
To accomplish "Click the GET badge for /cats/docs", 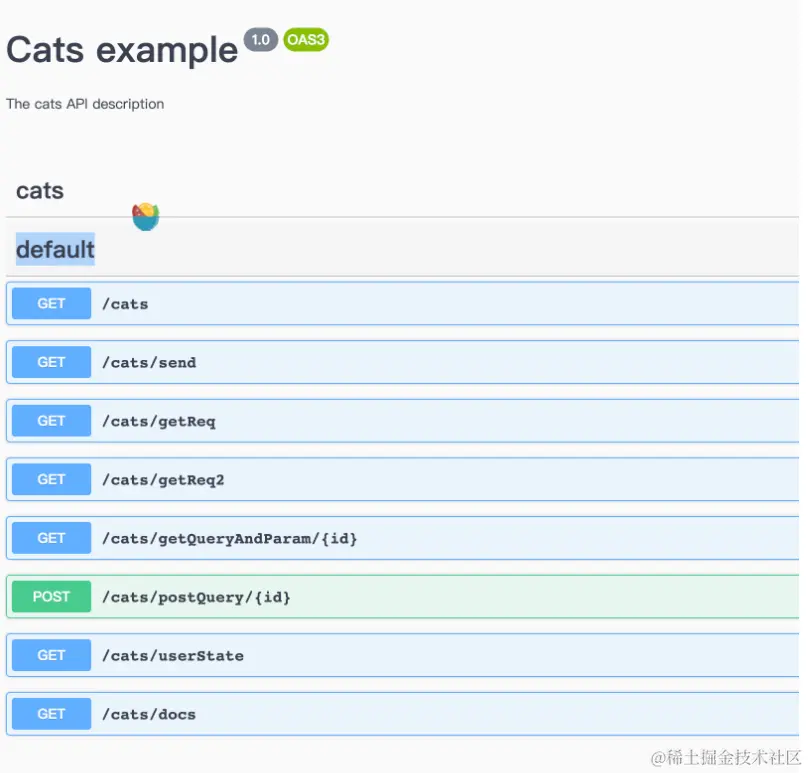I will tap(51, 714).
